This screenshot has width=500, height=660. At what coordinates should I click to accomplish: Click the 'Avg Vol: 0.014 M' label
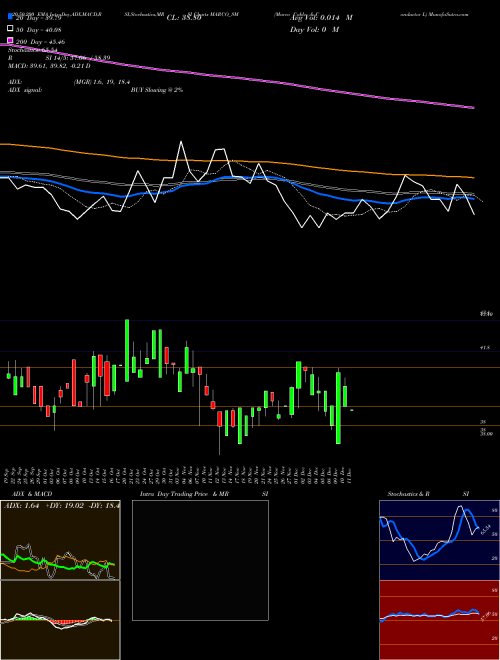321,18
